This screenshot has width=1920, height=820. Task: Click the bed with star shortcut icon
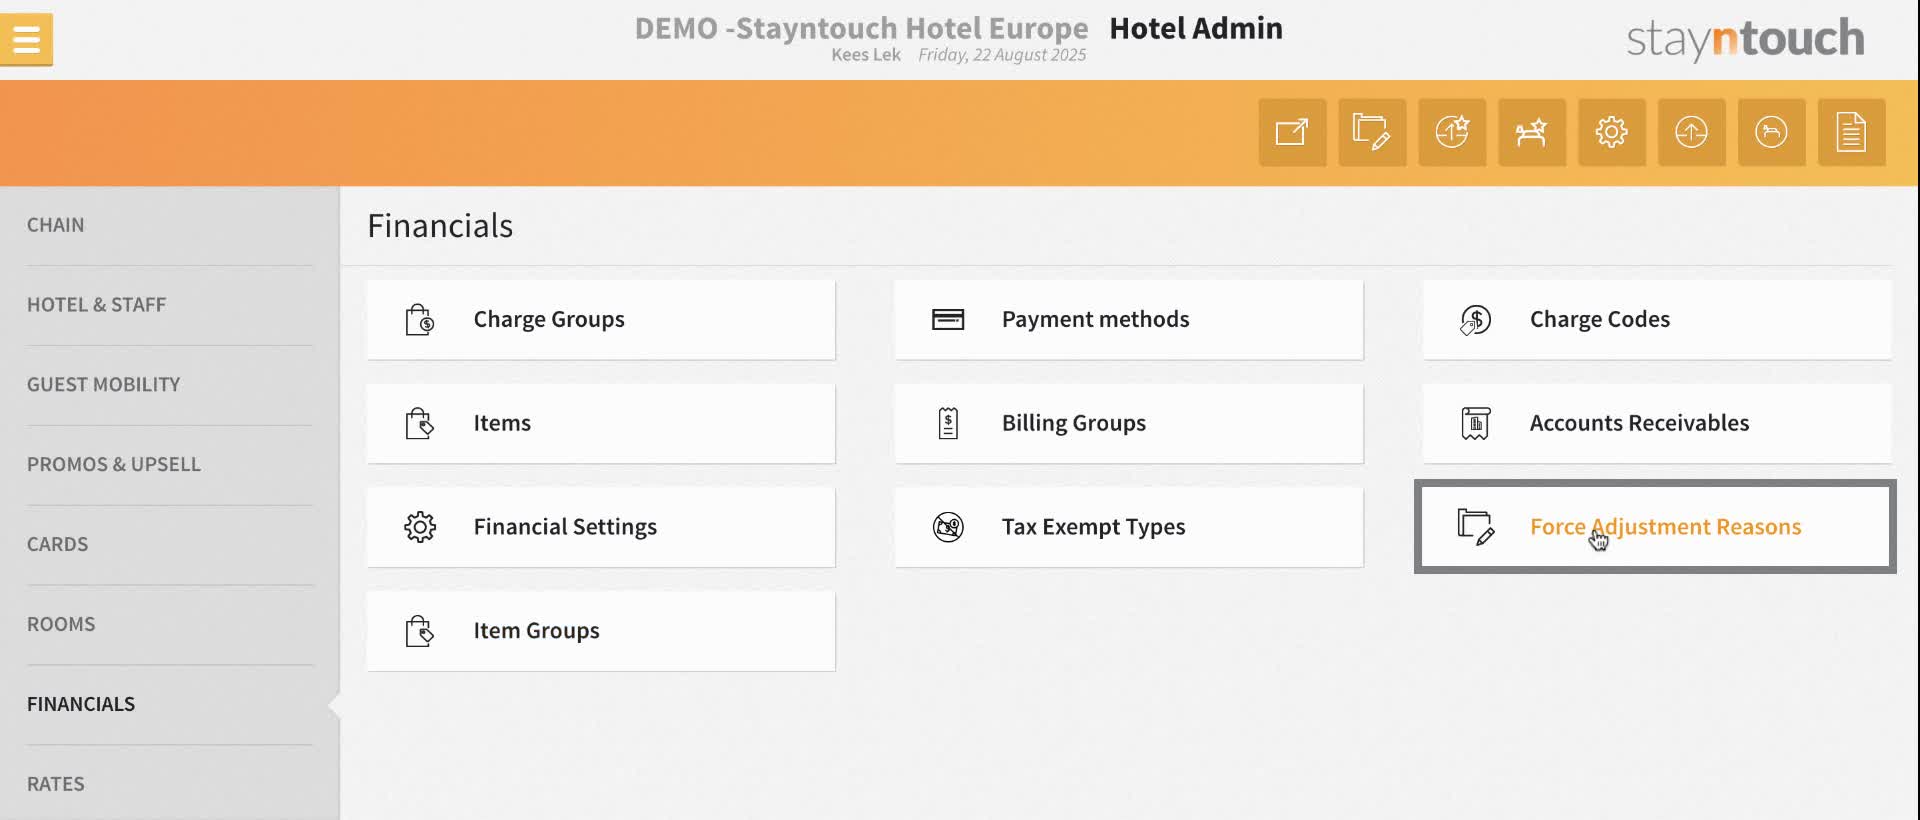pyautogui.click(x=1532, y=132)
